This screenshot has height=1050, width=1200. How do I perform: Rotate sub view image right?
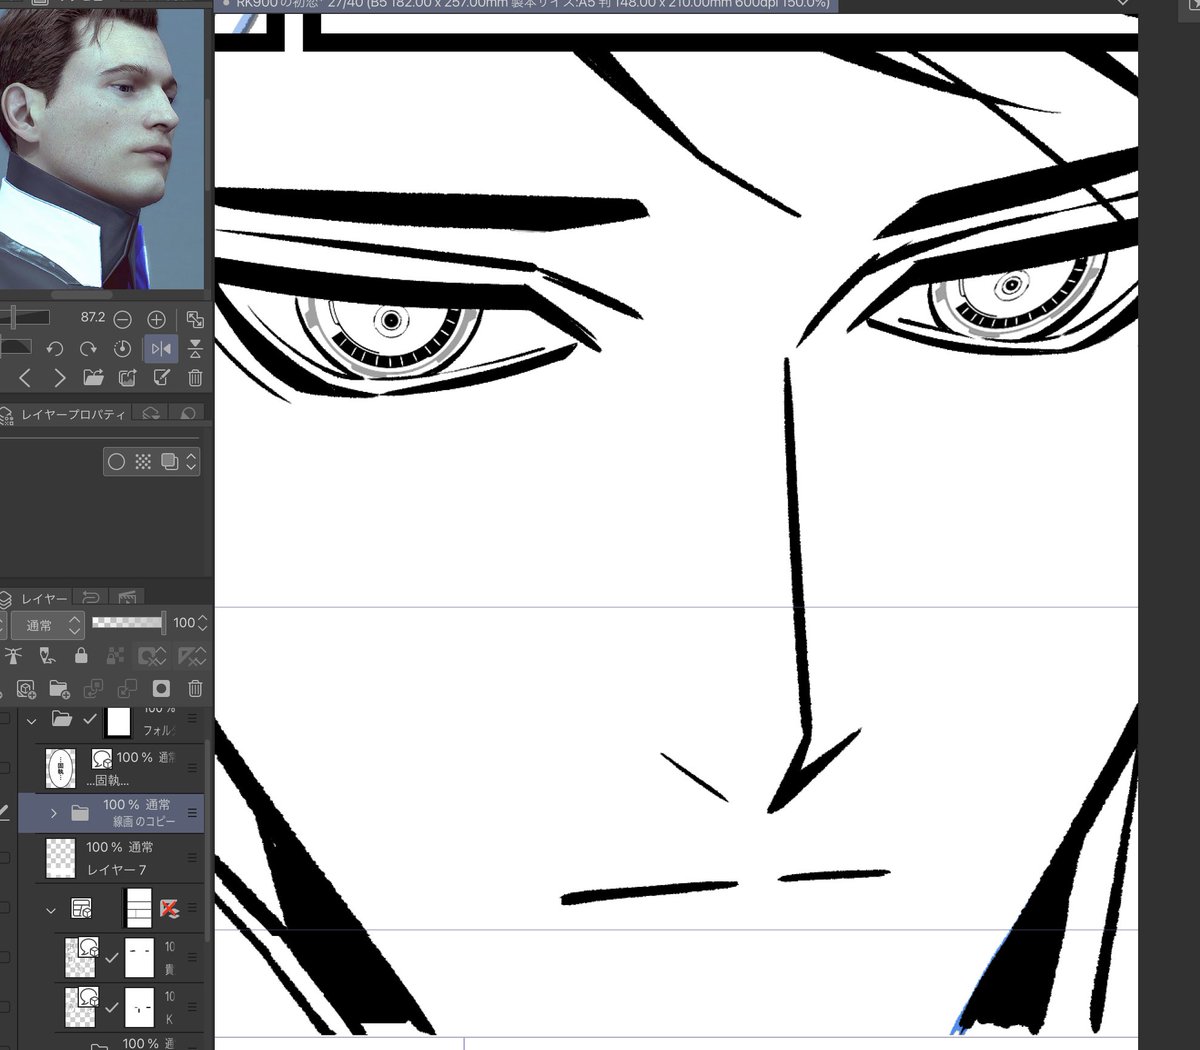pos(89,348)
